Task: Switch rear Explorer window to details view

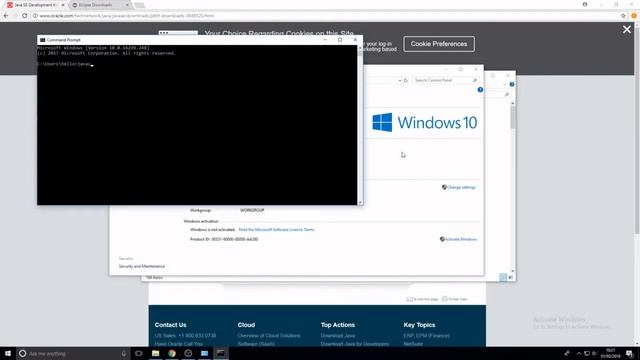Action: point(503,277)
